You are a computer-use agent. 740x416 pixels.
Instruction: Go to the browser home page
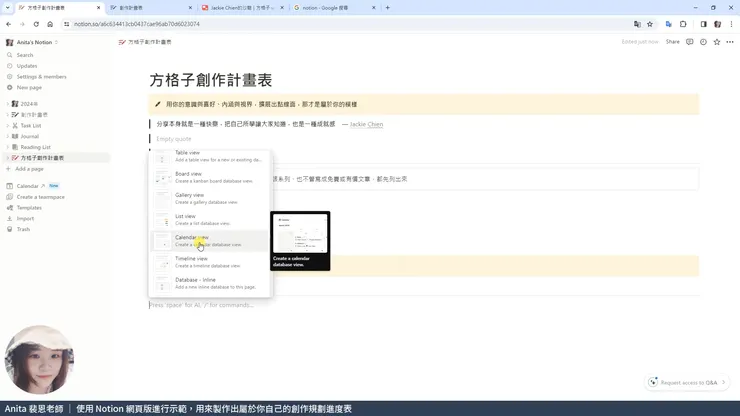(50, 24)
